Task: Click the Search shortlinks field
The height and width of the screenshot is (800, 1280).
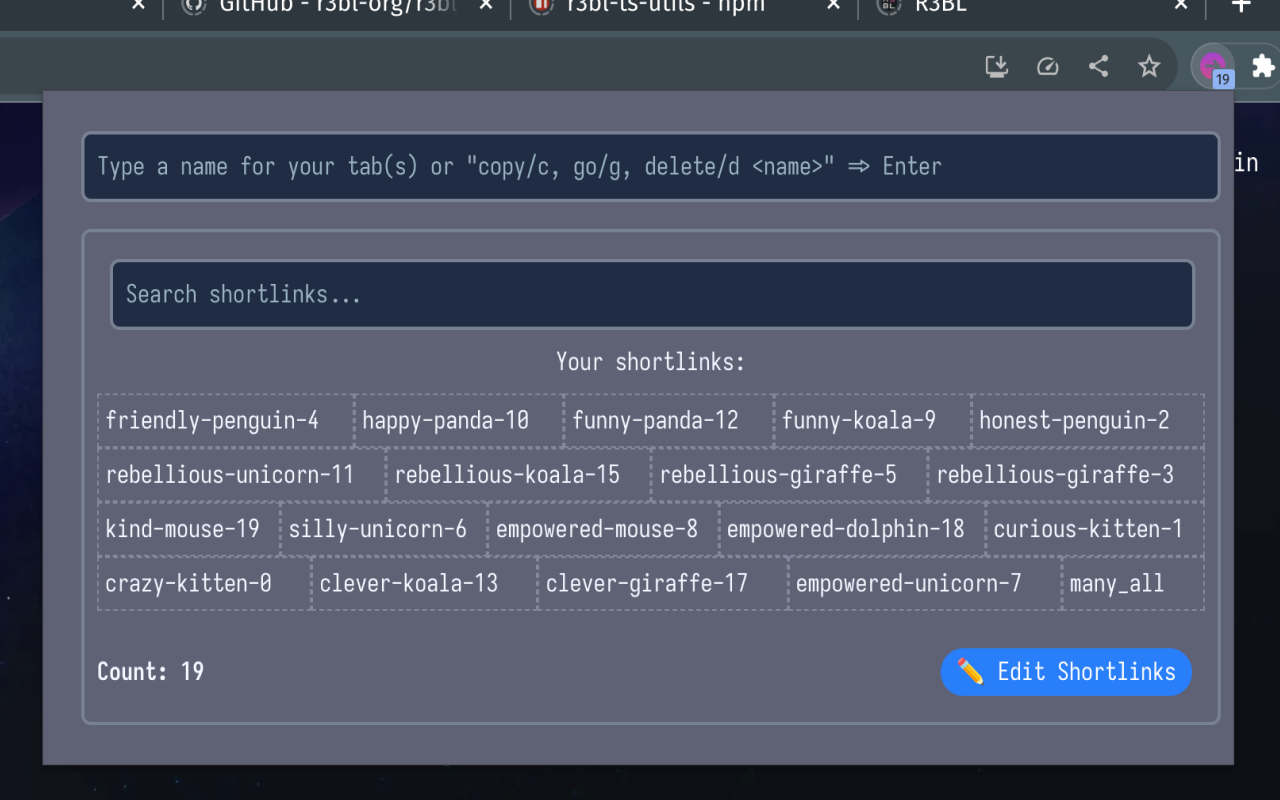Action: (652, 294)
